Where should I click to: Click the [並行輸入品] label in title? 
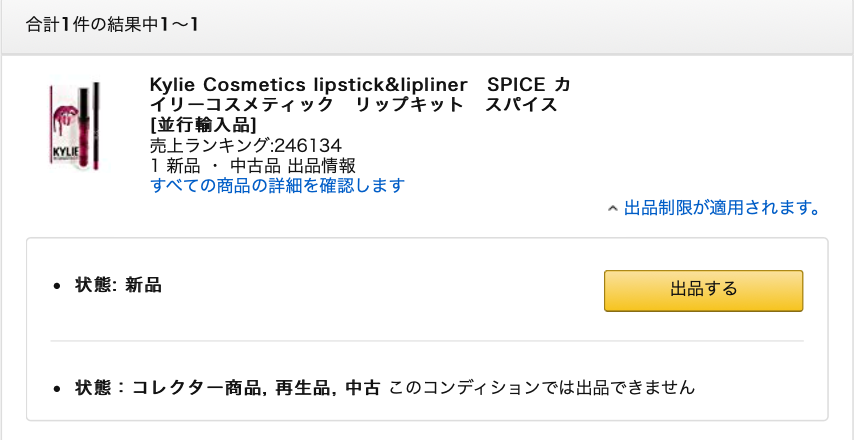[x=203, y=125]
